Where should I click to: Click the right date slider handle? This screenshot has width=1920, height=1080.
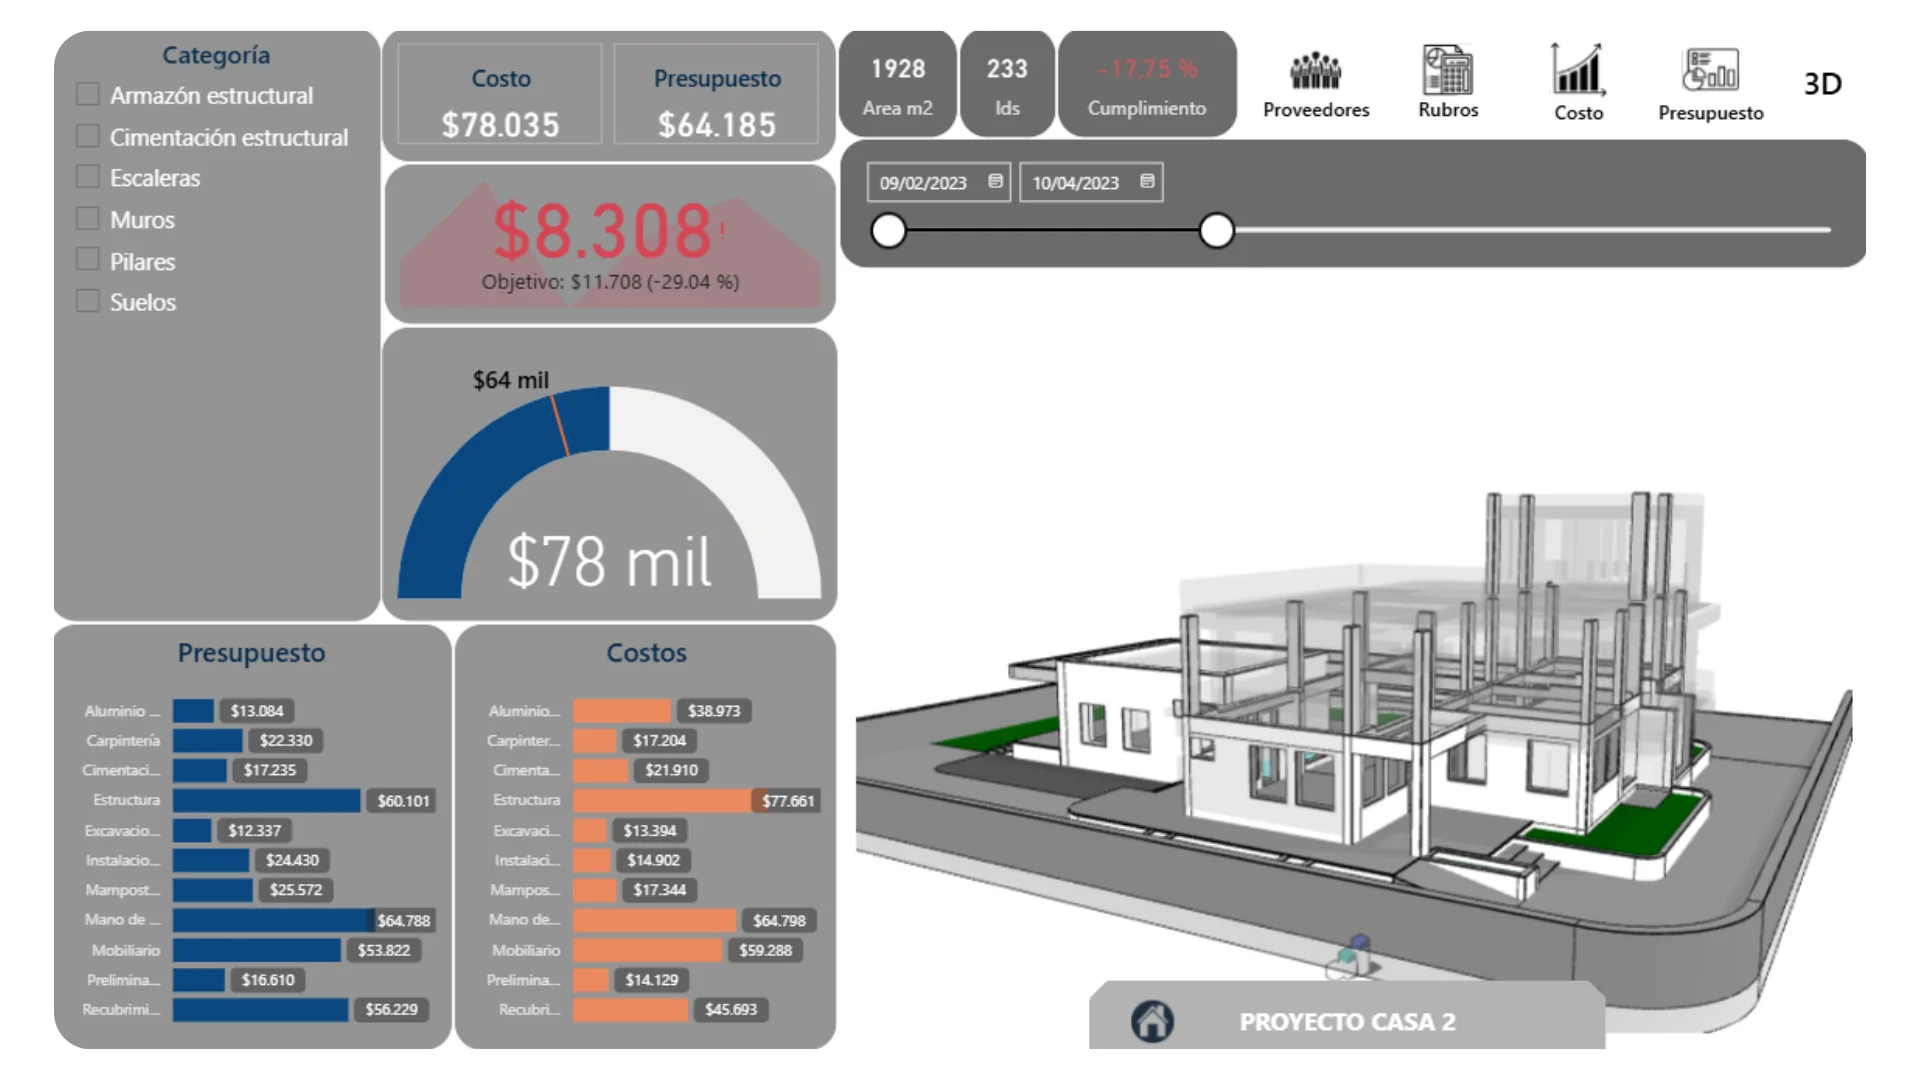[1216, 231]
